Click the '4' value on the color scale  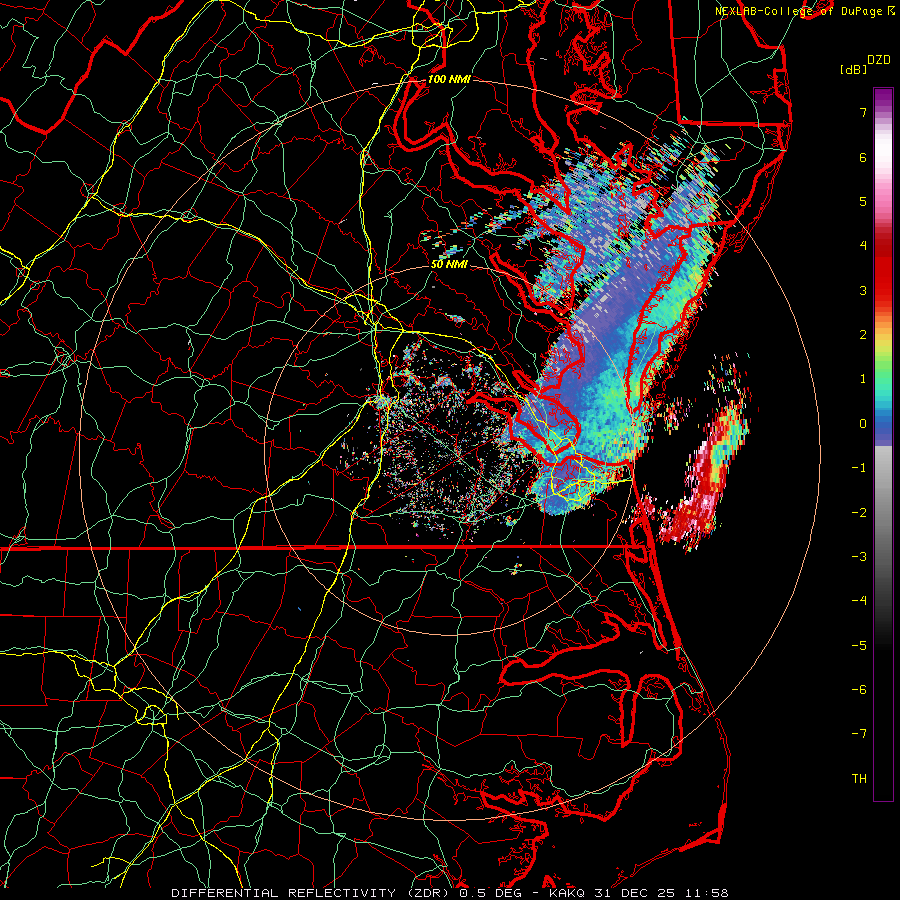[x=863, y=246]
